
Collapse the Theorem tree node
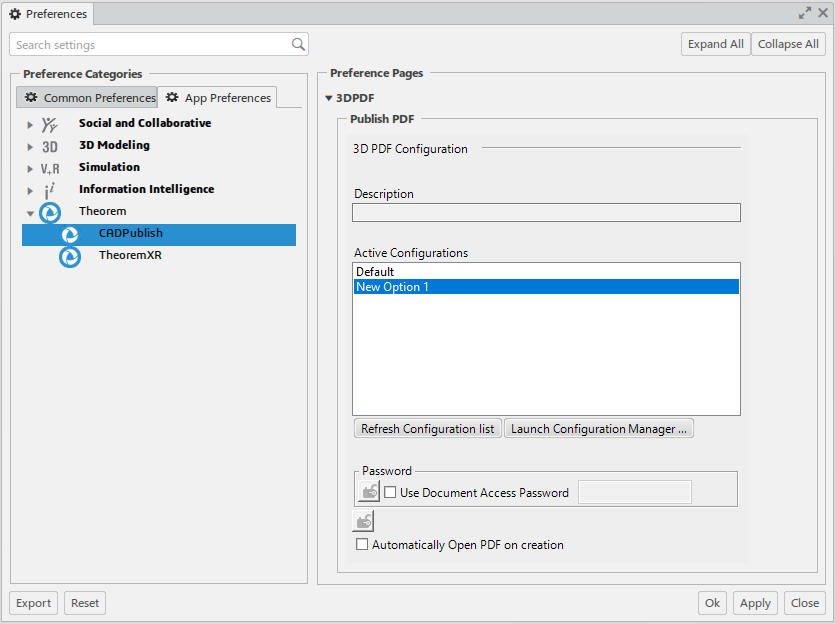coord(30,214)
